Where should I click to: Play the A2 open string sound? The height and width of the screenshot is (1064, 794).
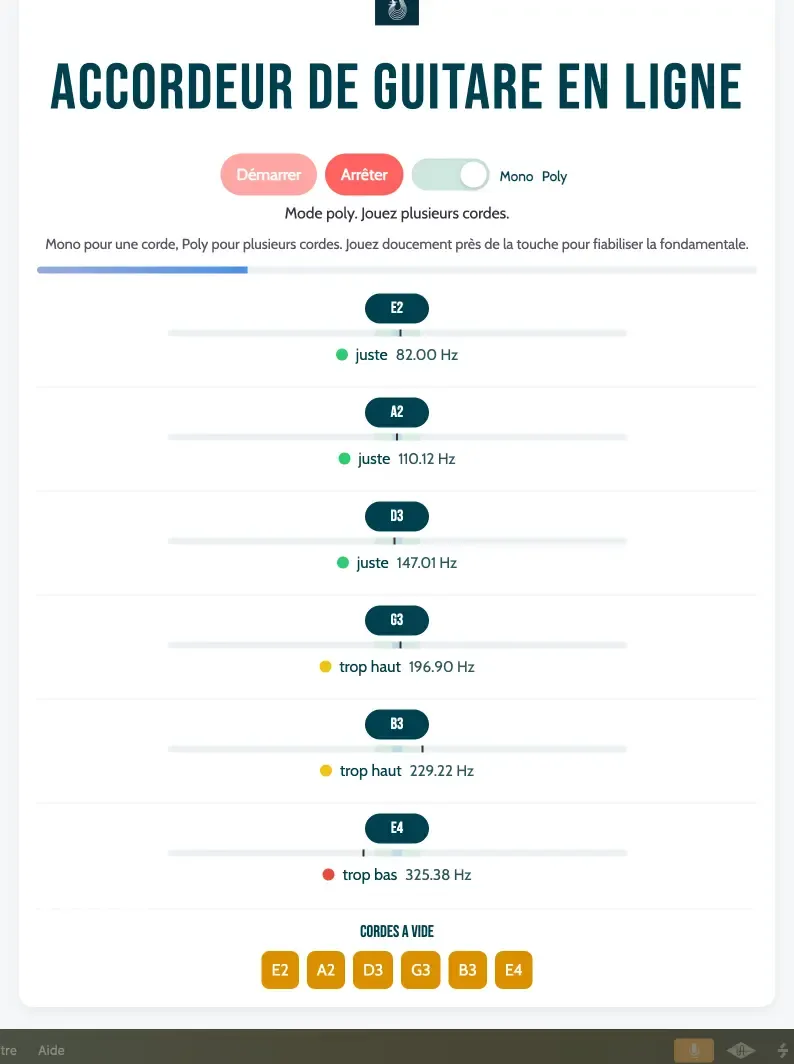(325, 969)
